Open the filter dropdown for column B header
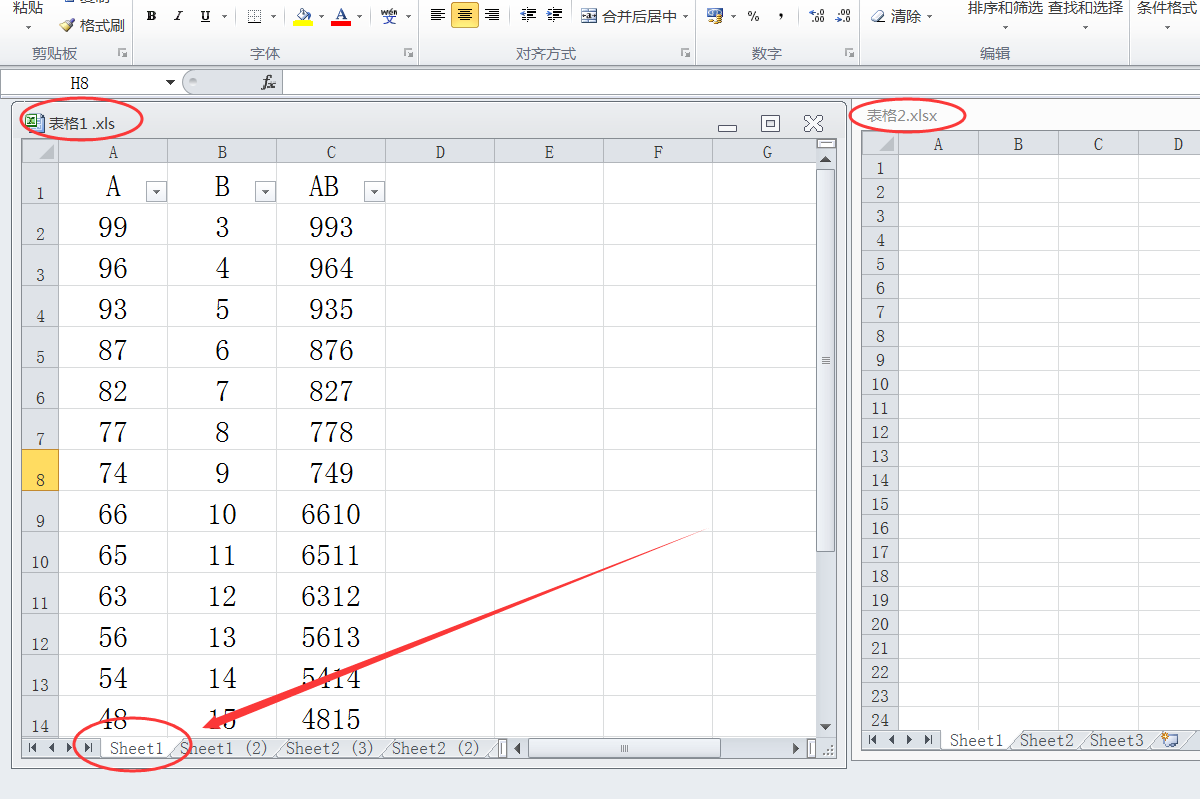Image resolution: width=1200 pixels, height=799 pixels. click(265, 192)
